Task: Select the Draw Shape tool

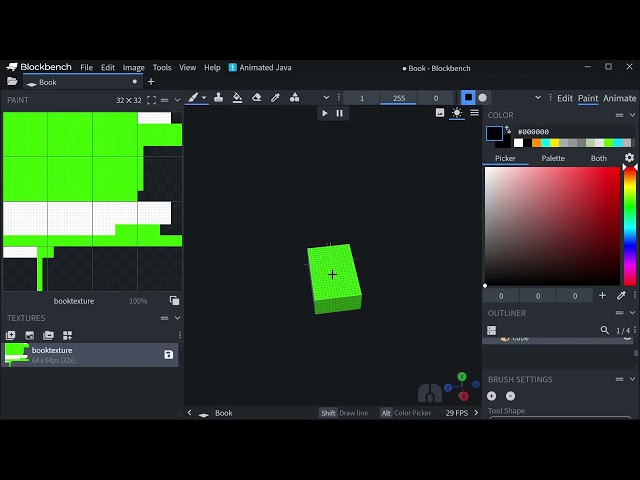Action: point(294,98)
